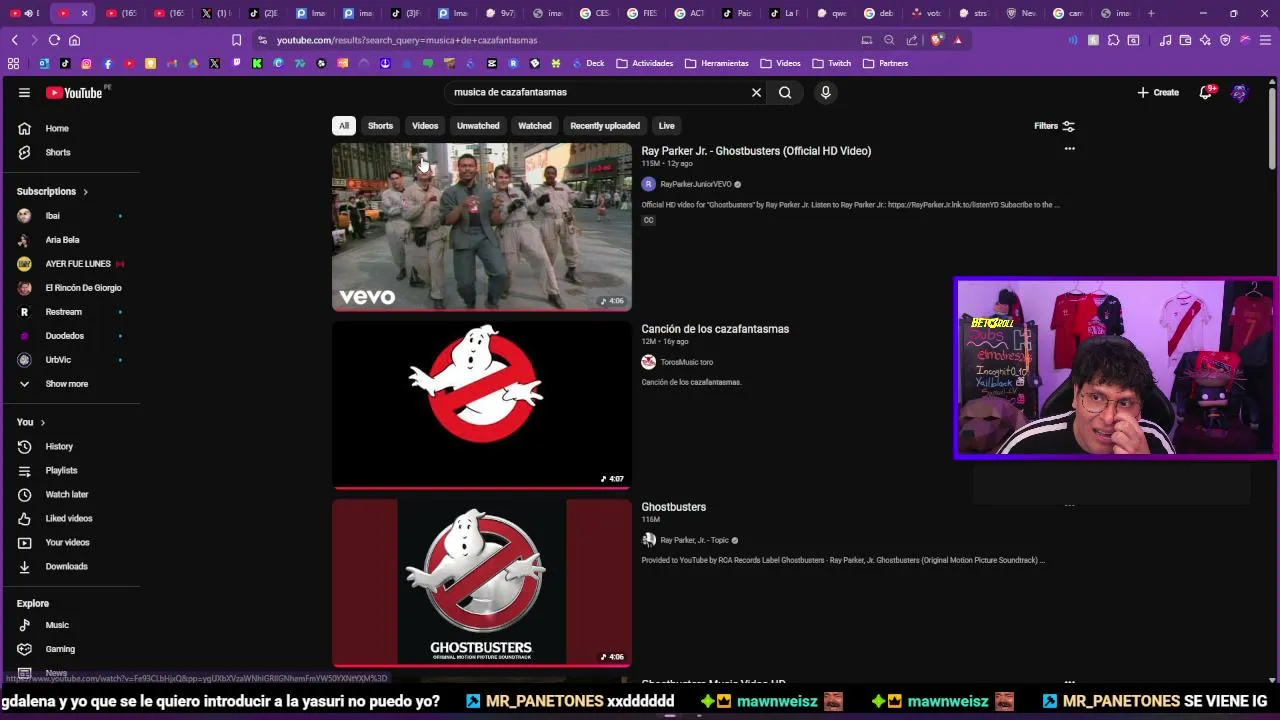
Task: Open the Brave Shields lion icon
Action: pyautogui.click(x=936, y=40)
